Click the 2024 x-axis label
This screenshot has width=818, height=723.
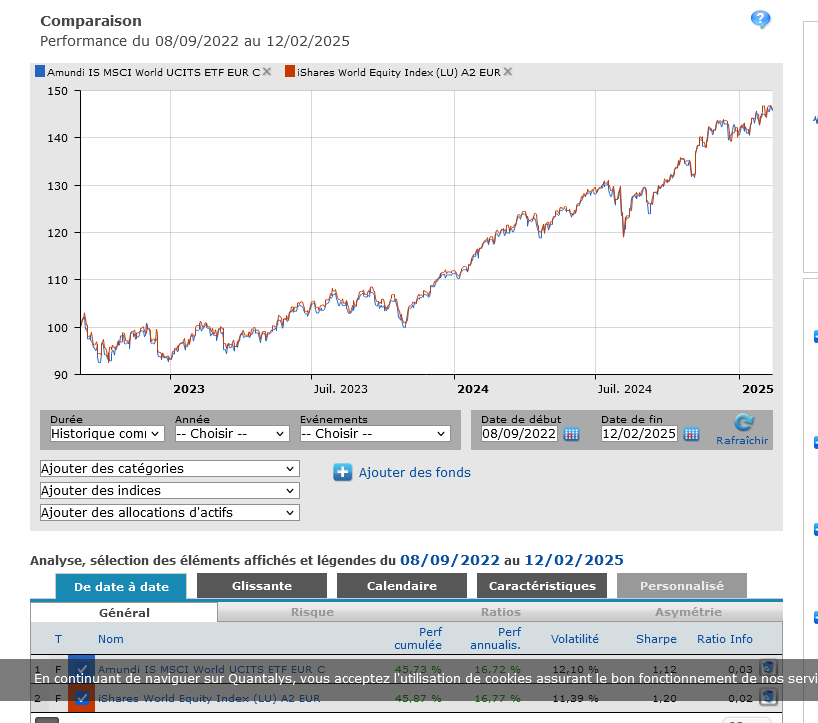coord(473,389)
